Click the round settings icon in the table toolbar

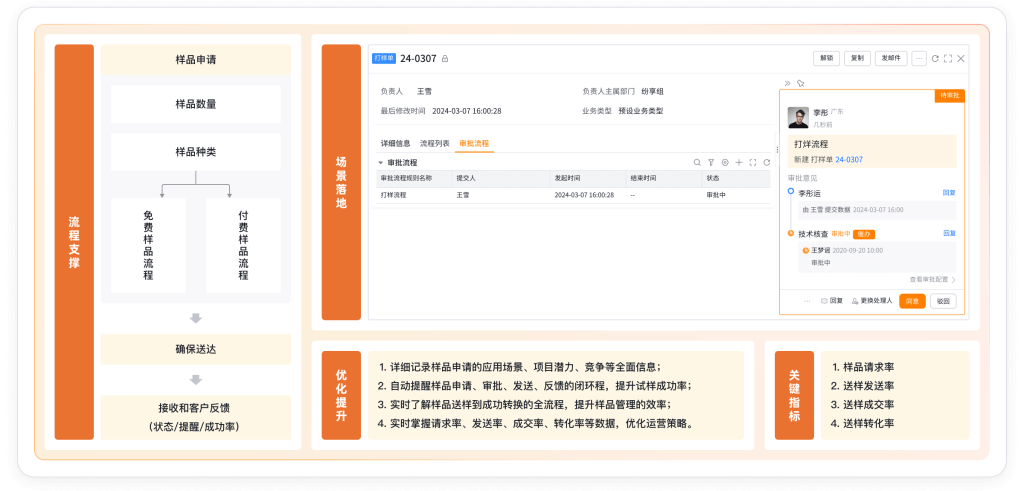click(725, 162)
